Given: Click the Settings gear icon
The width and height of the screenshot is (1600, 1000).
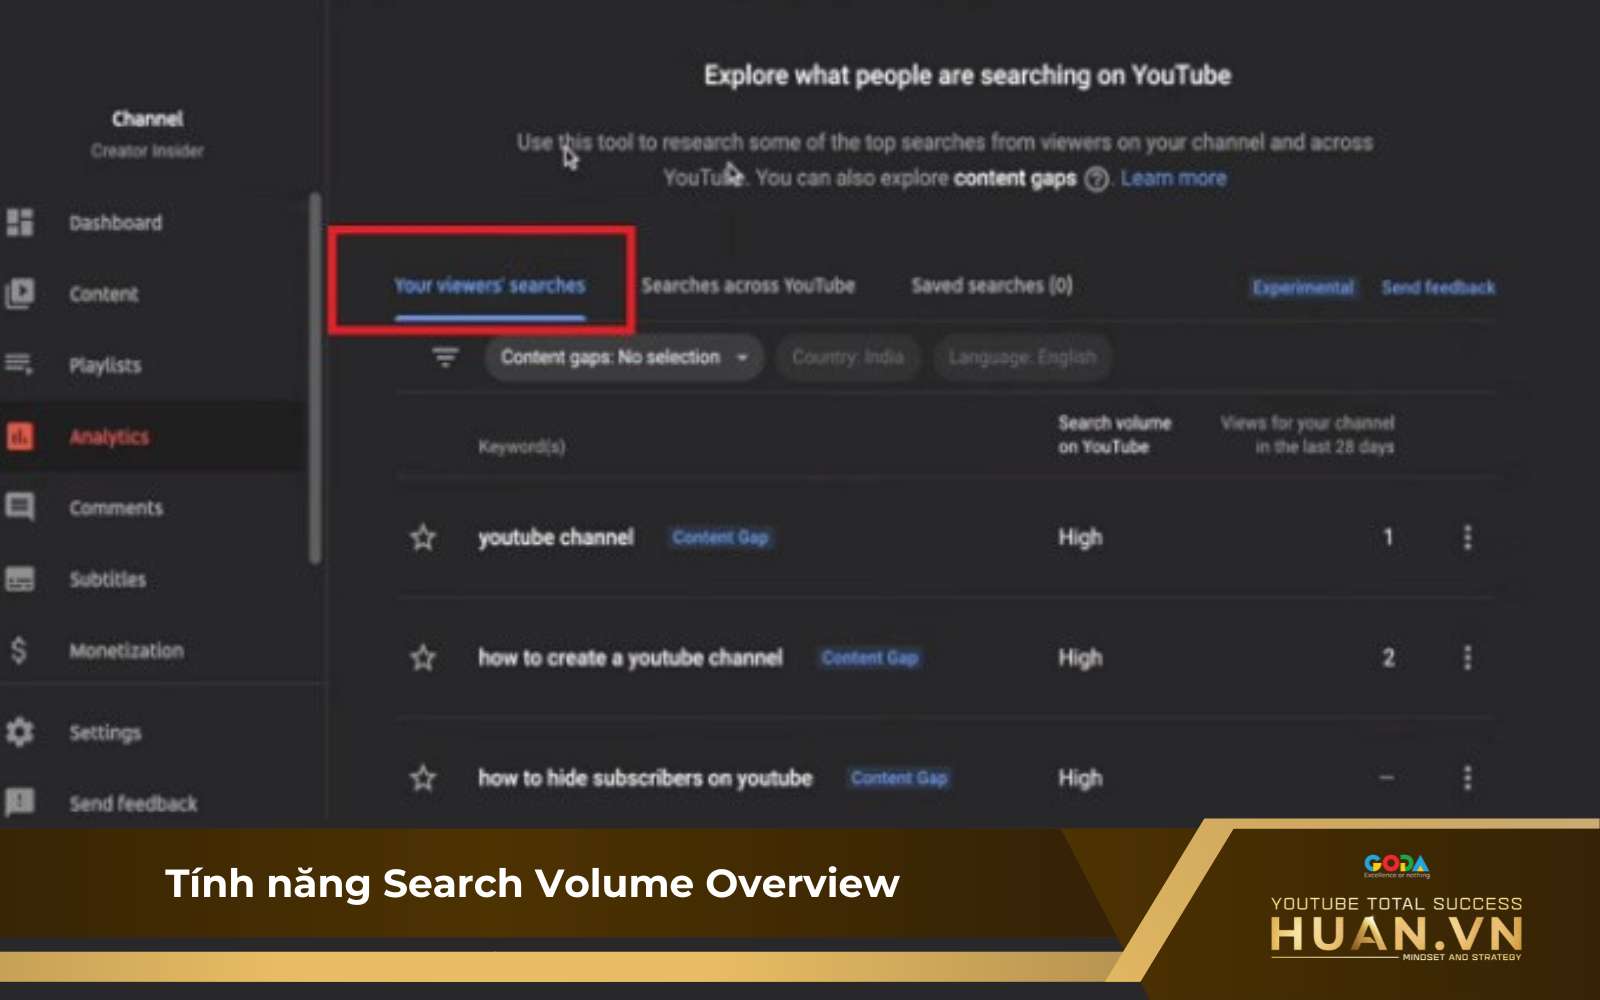Looking at the screenshot, I should pyautogui.click(x=22, y=731).
